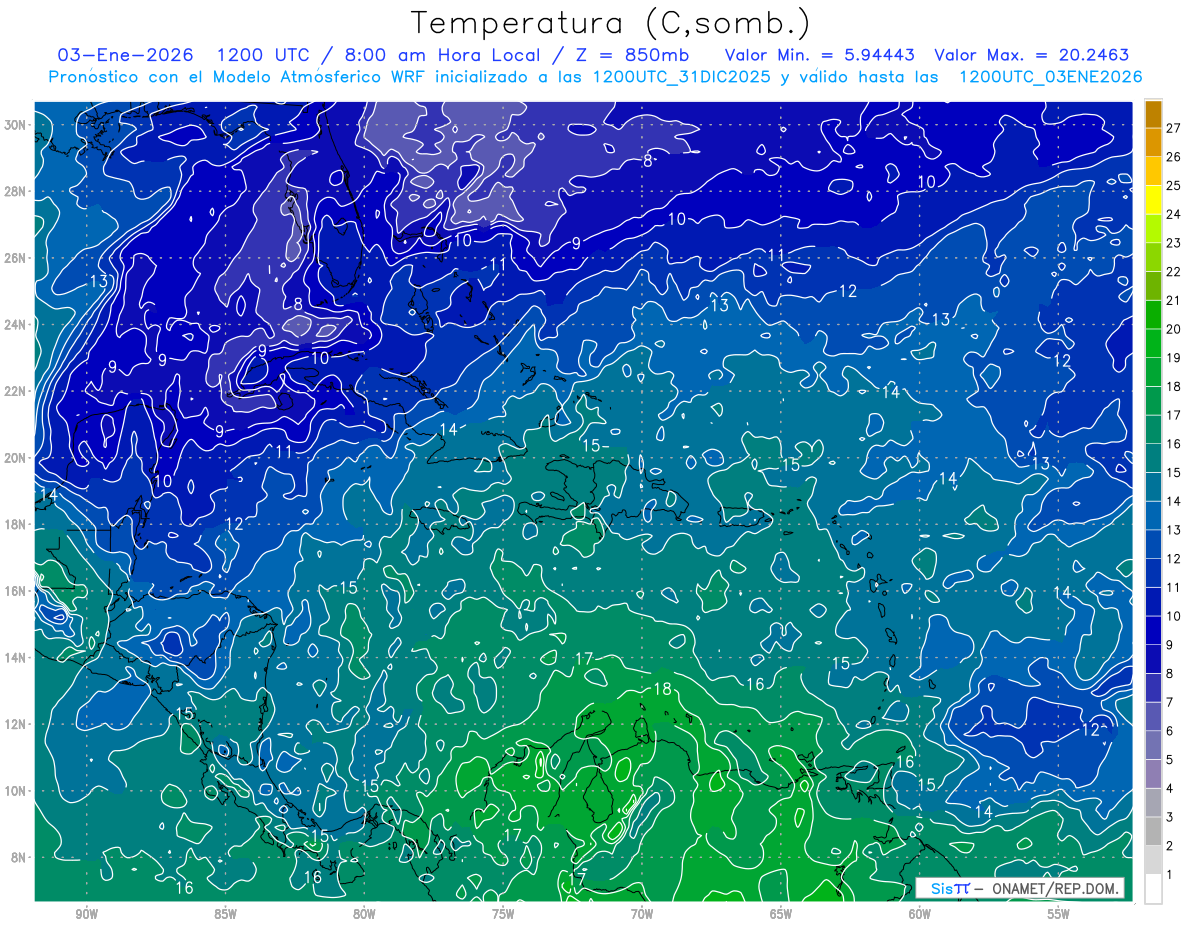Screen dimensions: 1200x927
Task: Click the "Sisπ" logo text
Action: coord(949,888)
